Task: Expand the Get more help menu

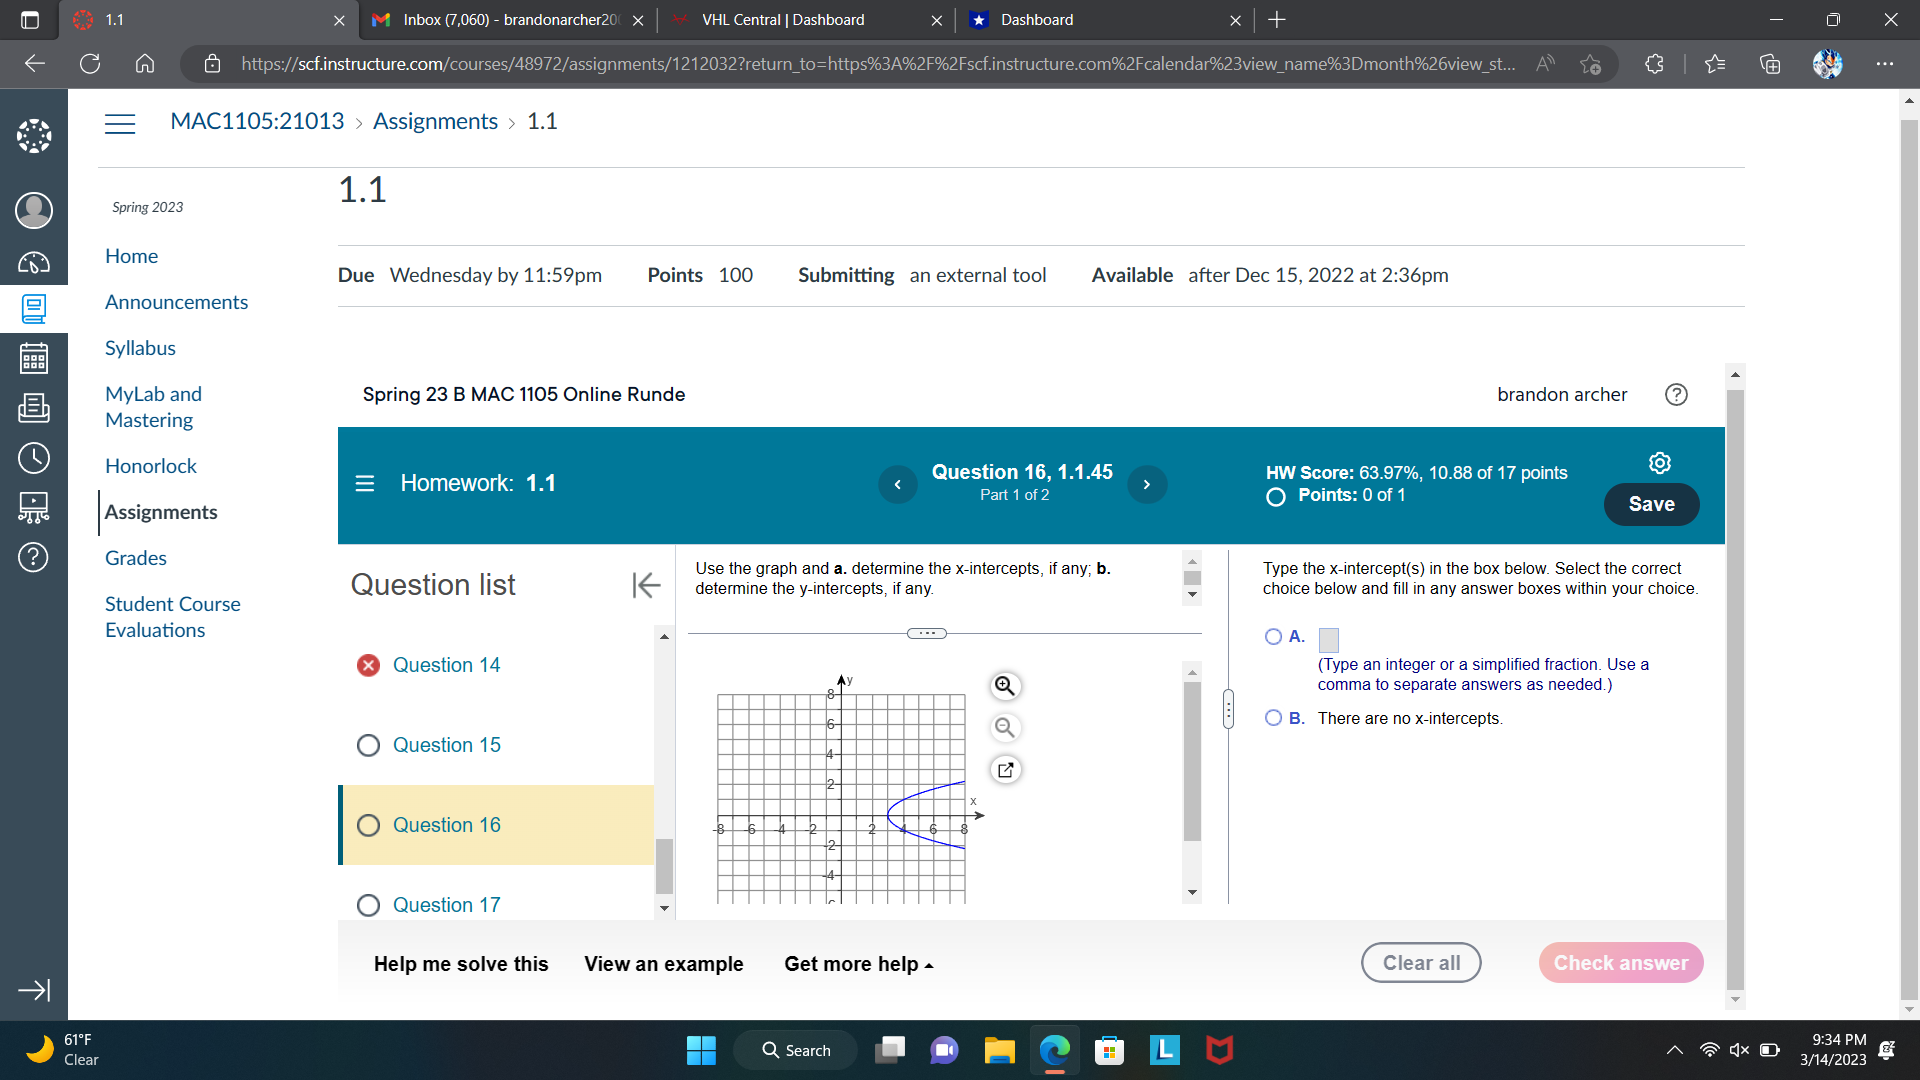Action: (857, 963)
